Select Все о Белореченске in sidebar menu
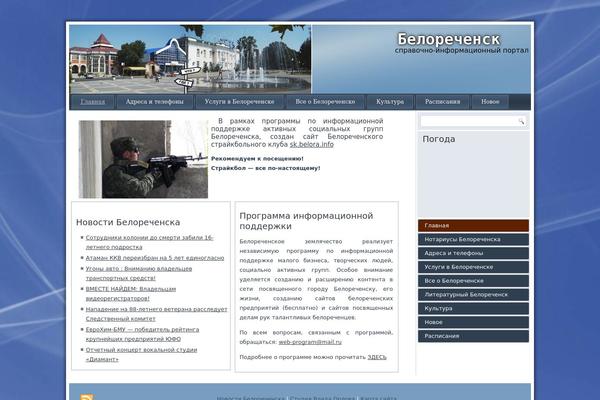The image size is (600, 400). coord(473,281)
